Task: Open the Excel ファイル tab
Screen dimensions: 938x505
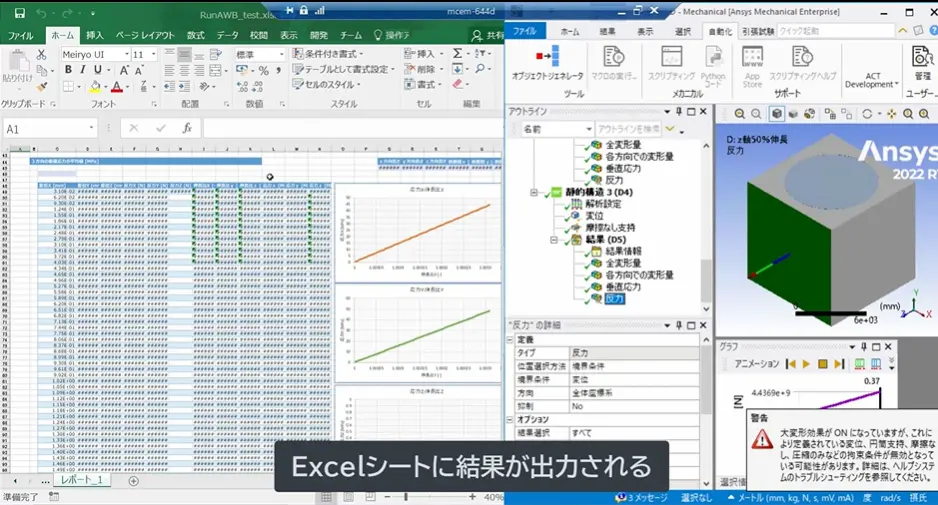Action: tap(20, 35)
